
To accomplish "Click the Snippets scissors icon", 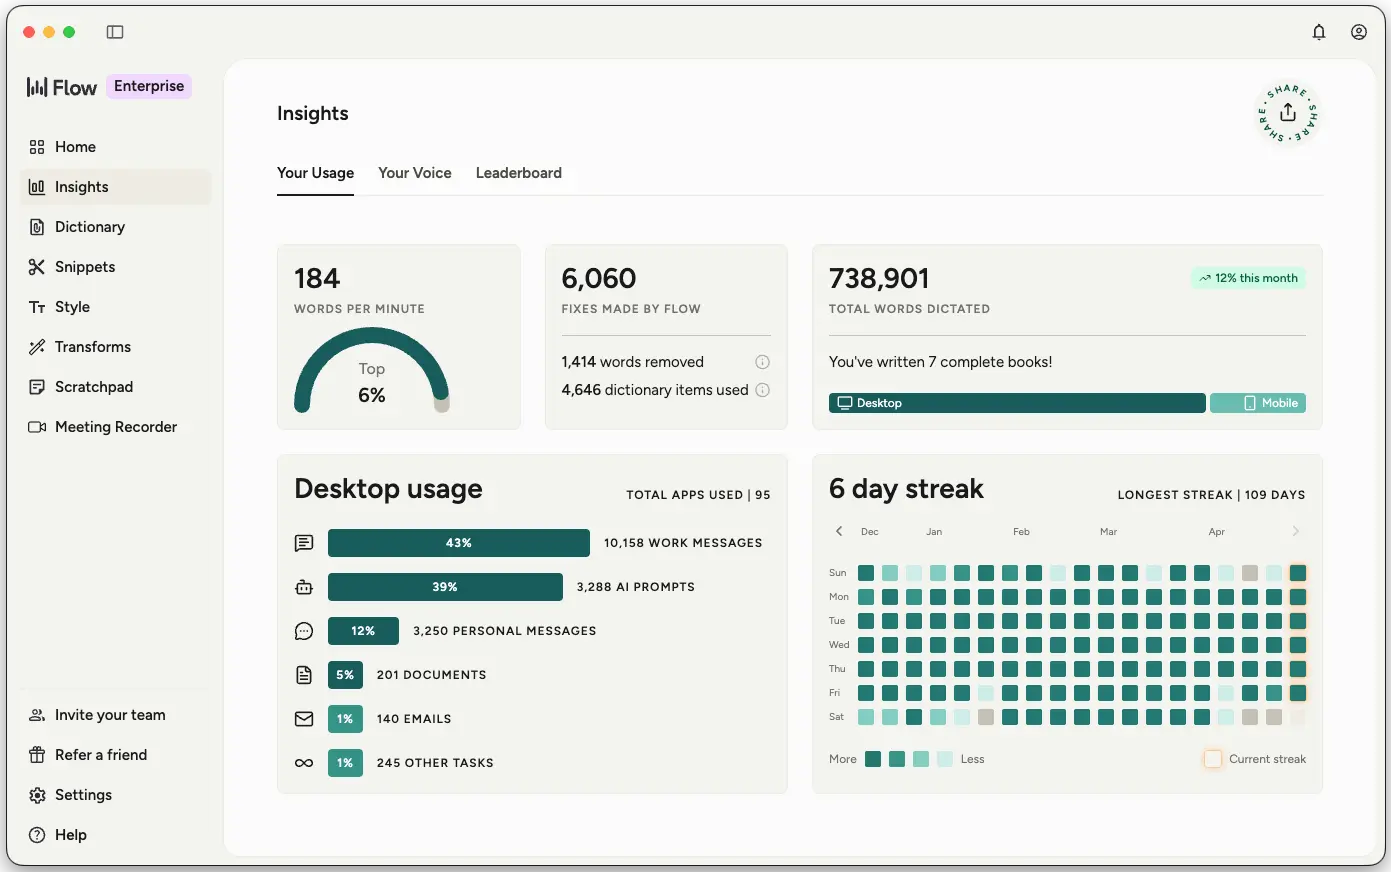I will point(37,267).
